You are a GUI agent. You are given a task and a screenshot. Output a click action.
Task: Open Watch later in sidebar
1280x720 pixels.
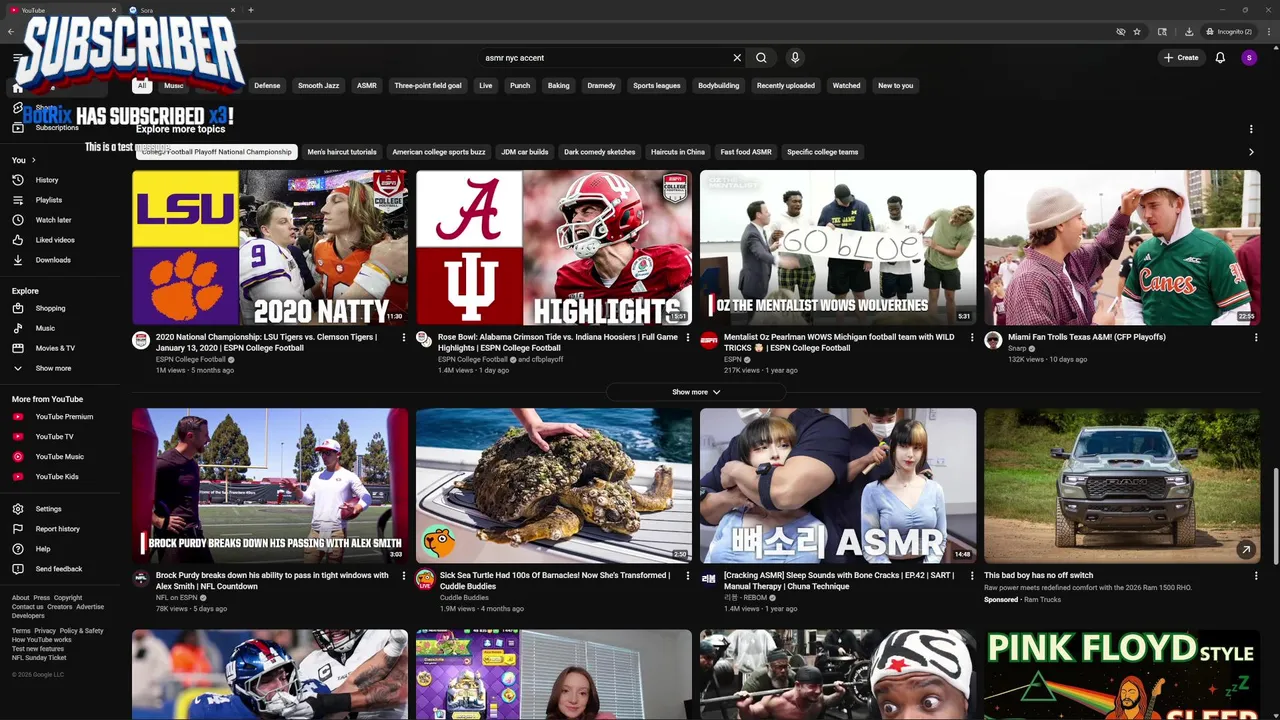click(53, 220)
